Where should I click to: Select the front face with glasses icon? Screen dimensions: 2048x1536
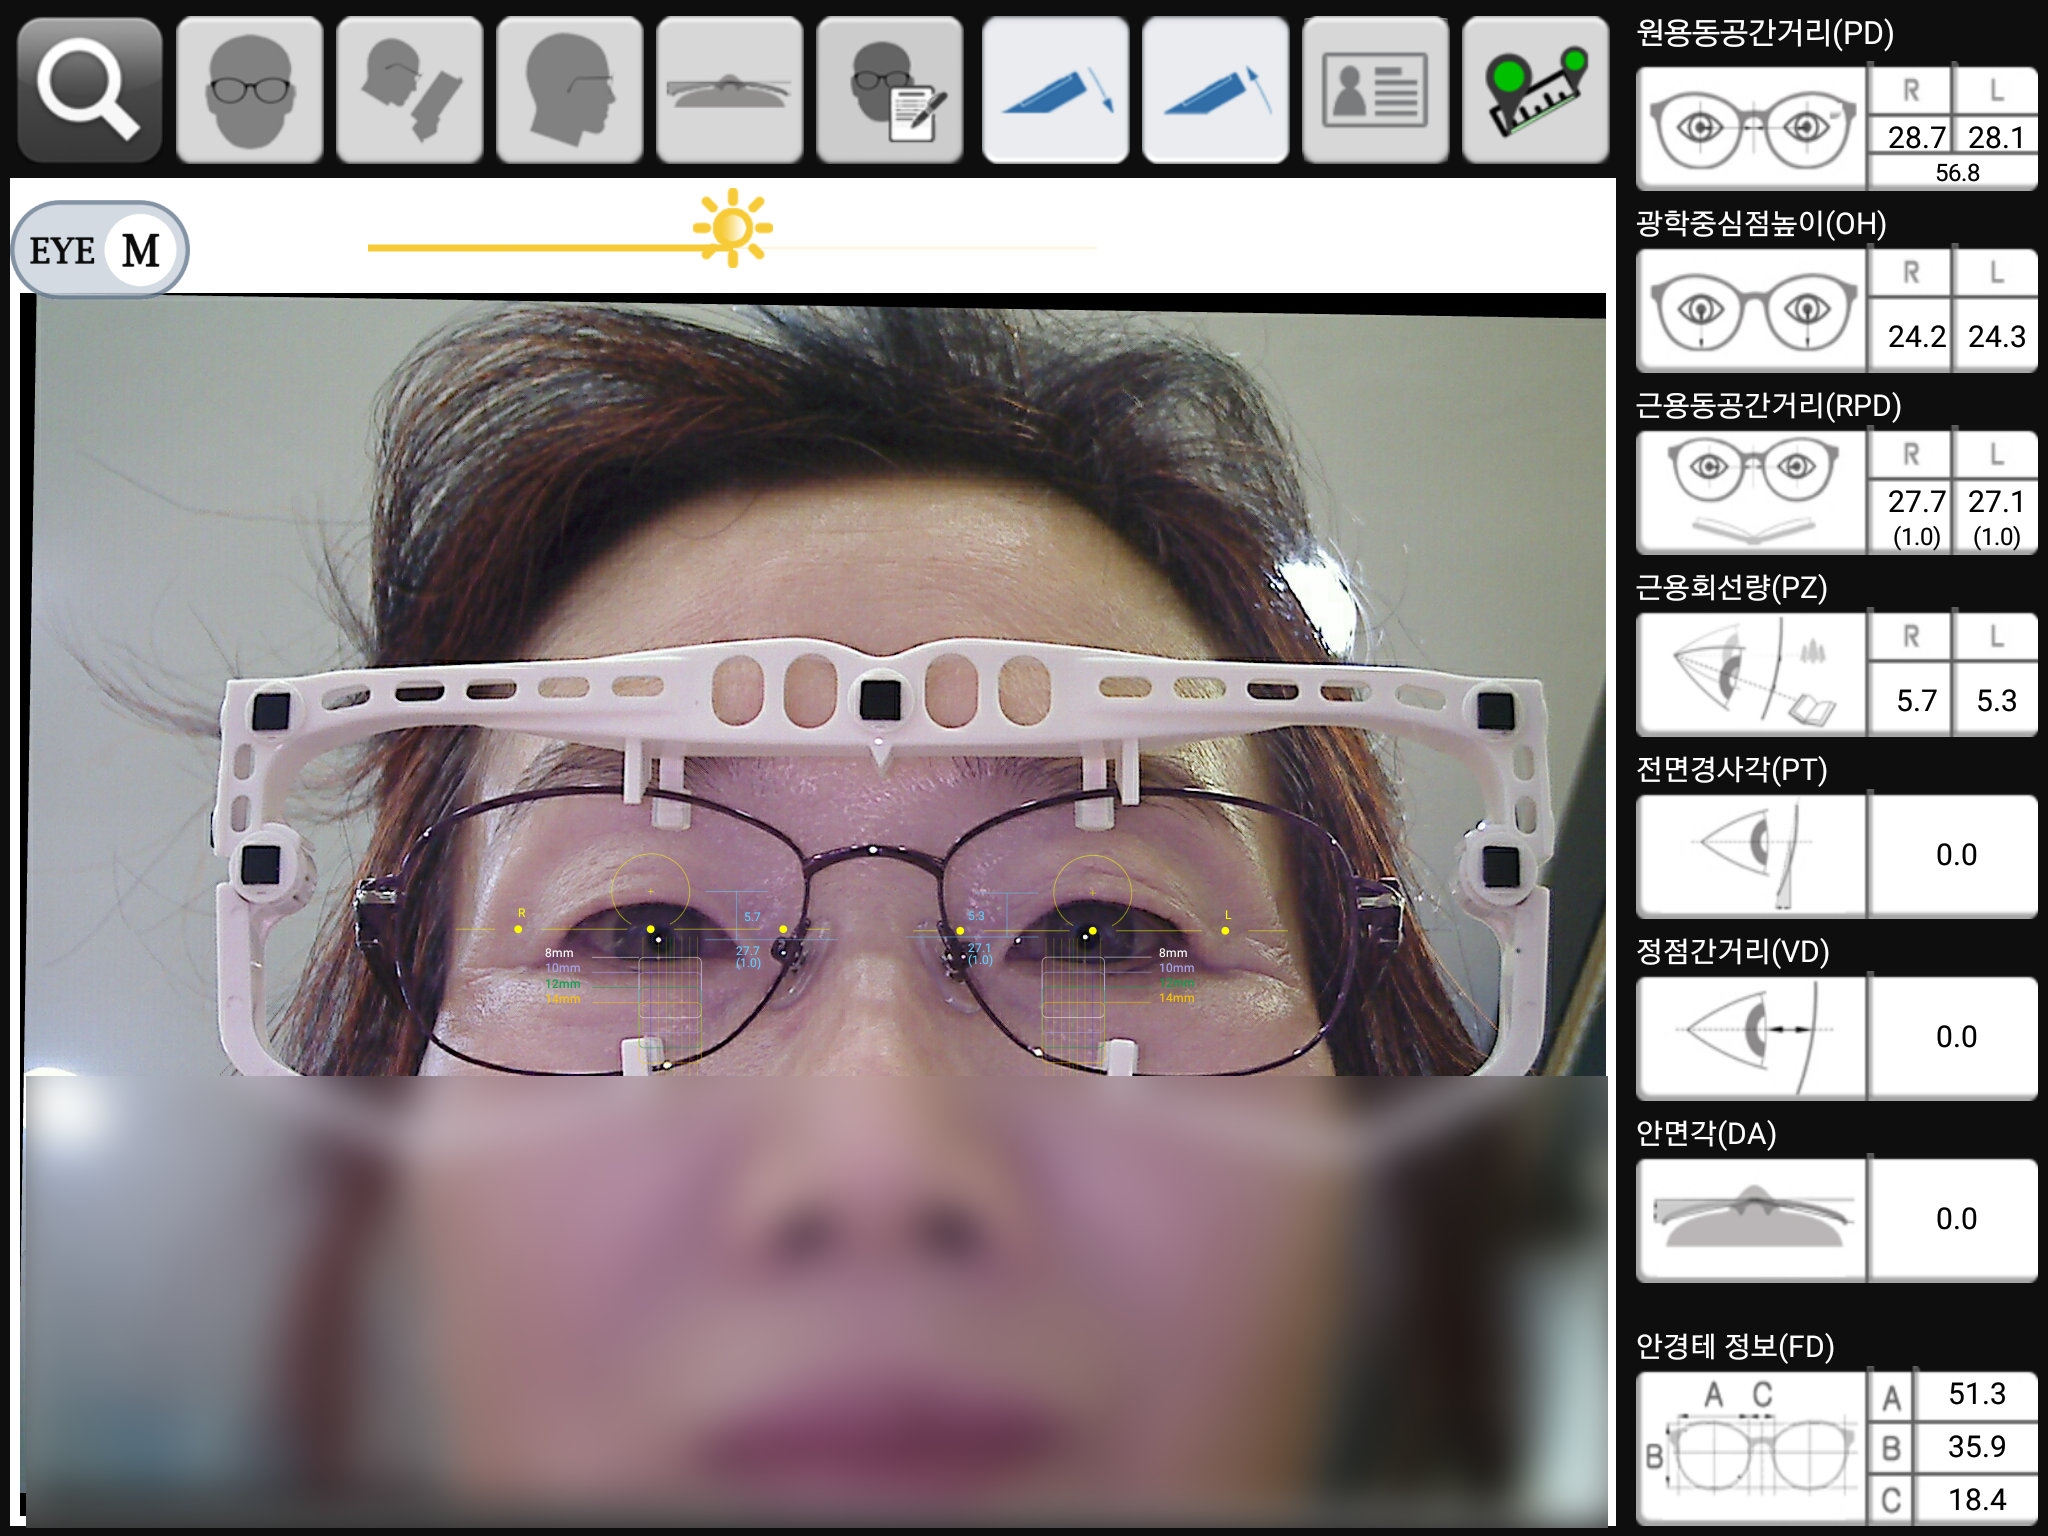tap(250, 90)
